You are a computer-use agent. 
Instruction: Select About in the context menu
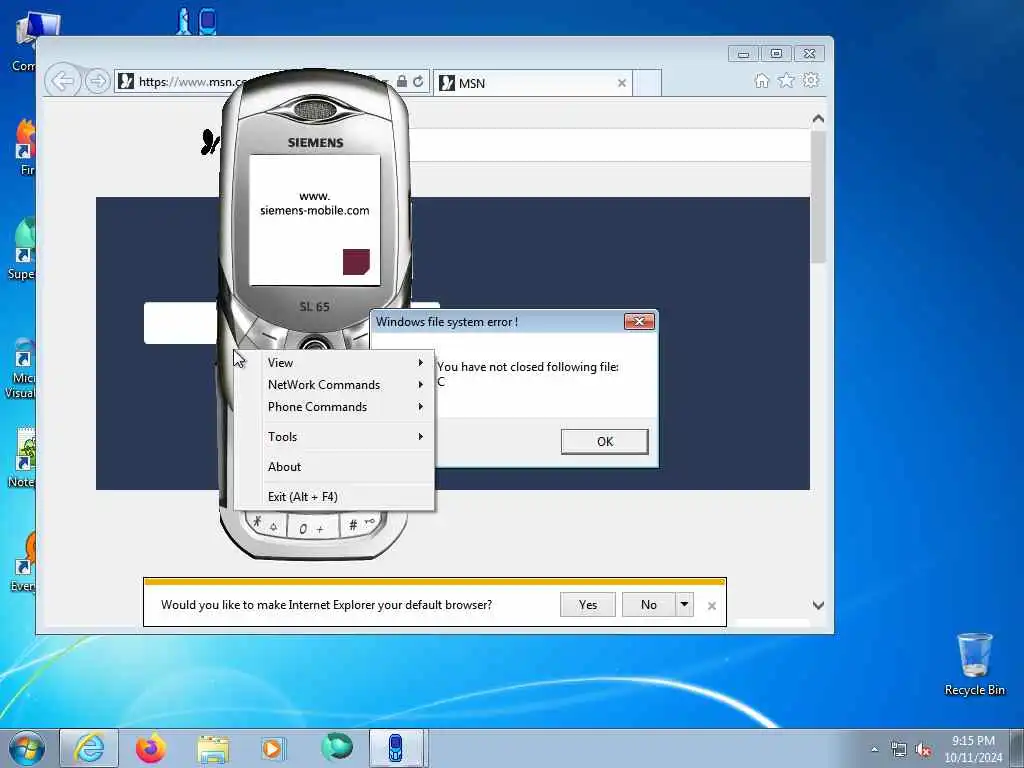[334, 466]
